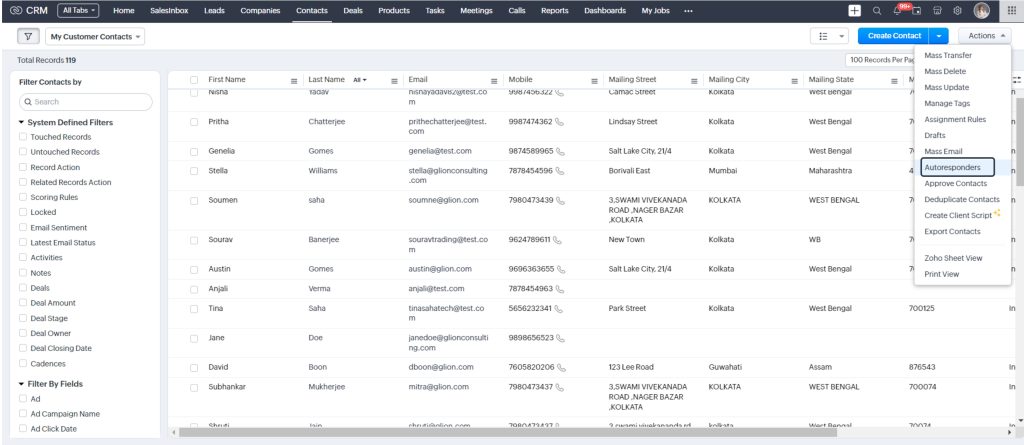Click email link dboon@glion.com
Screen dimensions: 1024x445
point(441,367)
